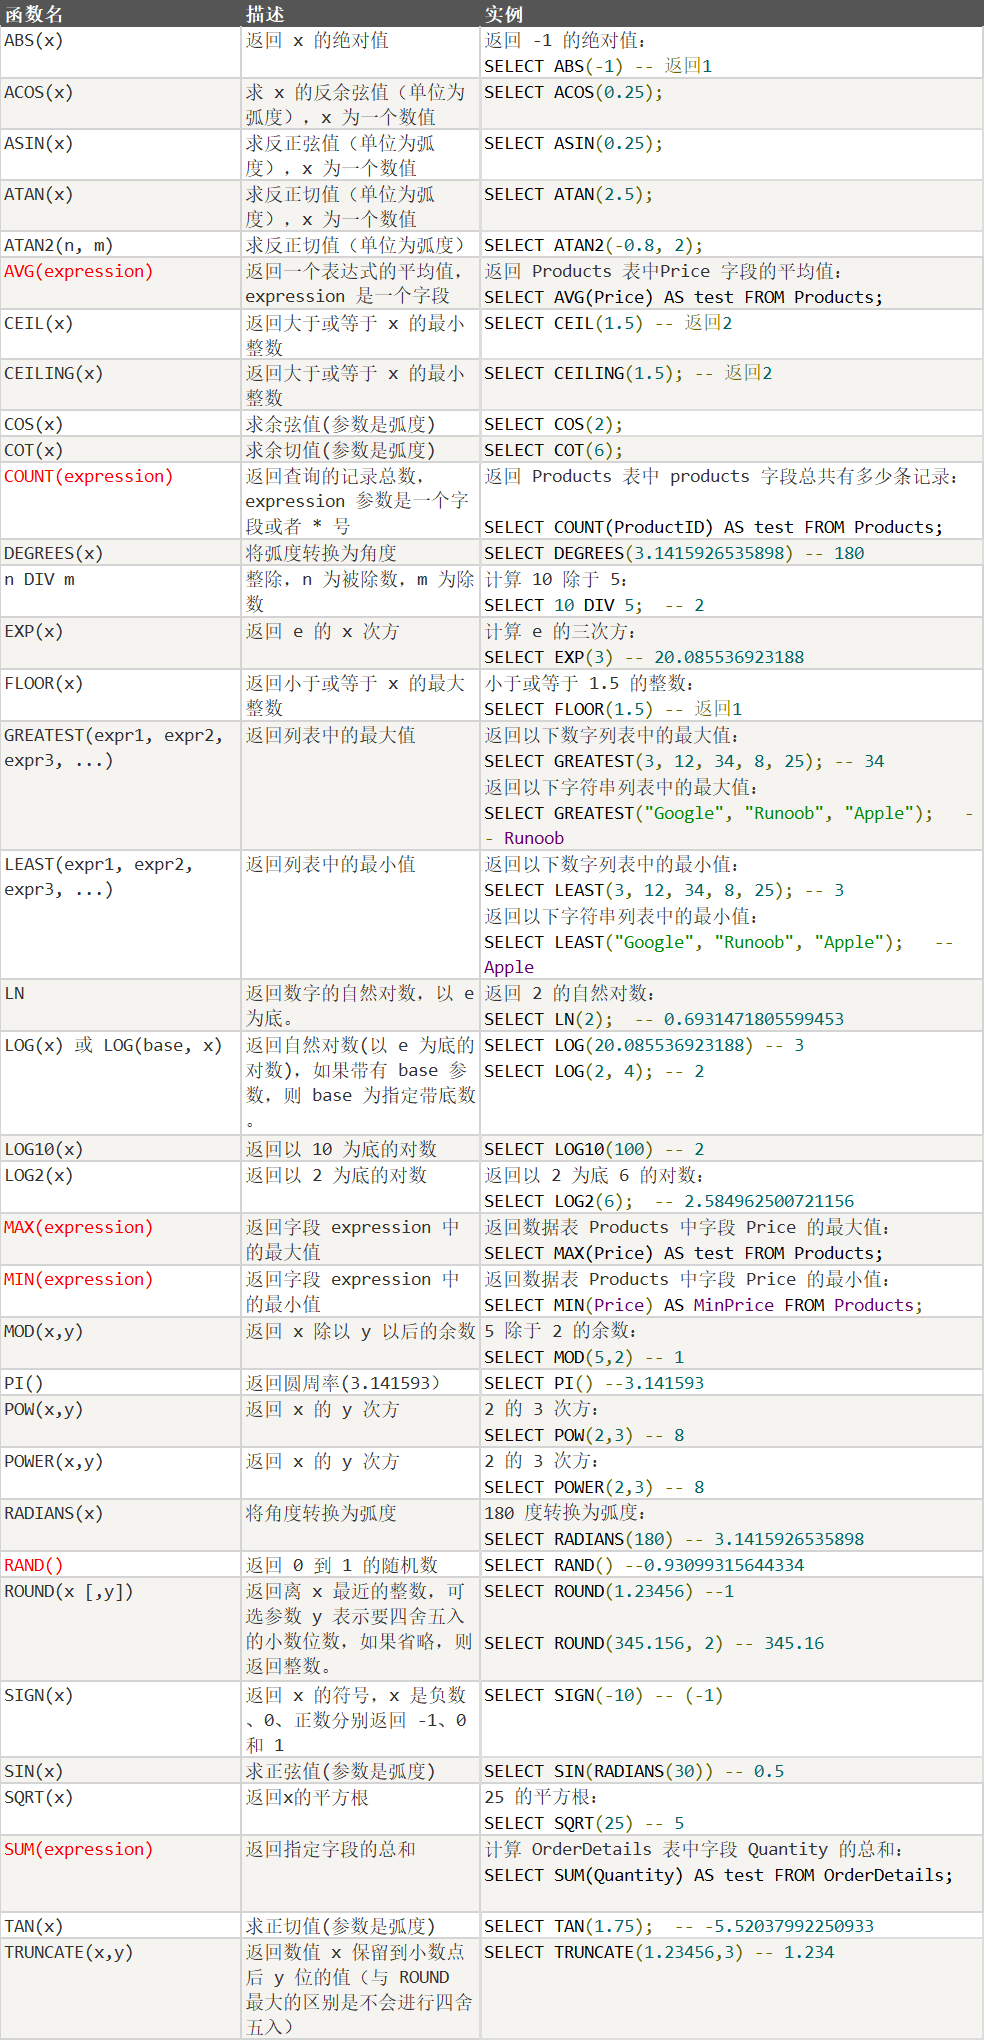Click the SELECT 10 DIV 5 example
985x2040 pixels.
tap(594, 606)
